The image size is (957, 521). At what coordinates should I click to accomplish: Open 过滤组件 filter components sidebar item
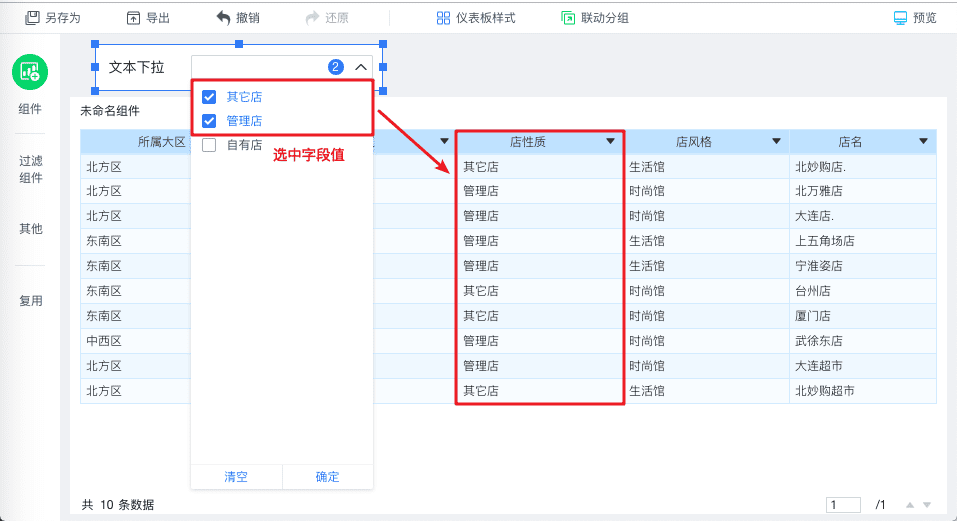click(31, 169)
